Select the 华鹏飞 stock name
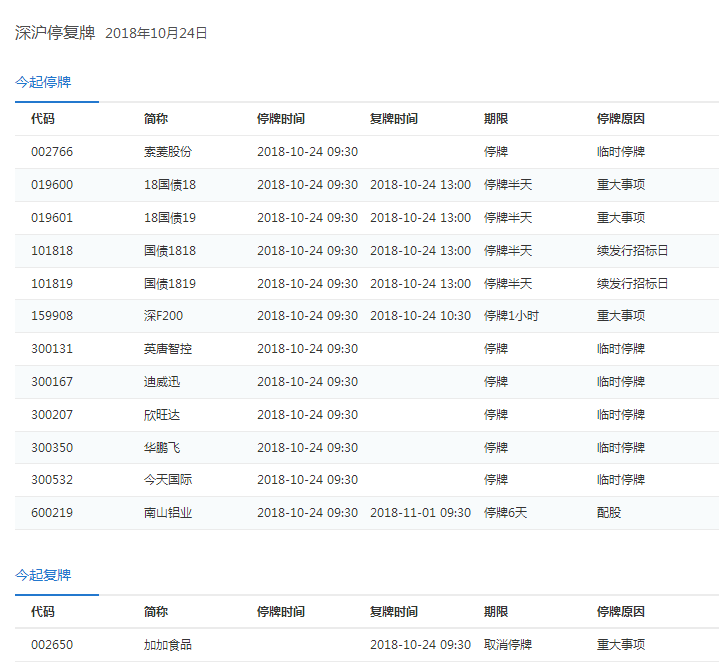This screenshot has width=719, height=664. 162,448
